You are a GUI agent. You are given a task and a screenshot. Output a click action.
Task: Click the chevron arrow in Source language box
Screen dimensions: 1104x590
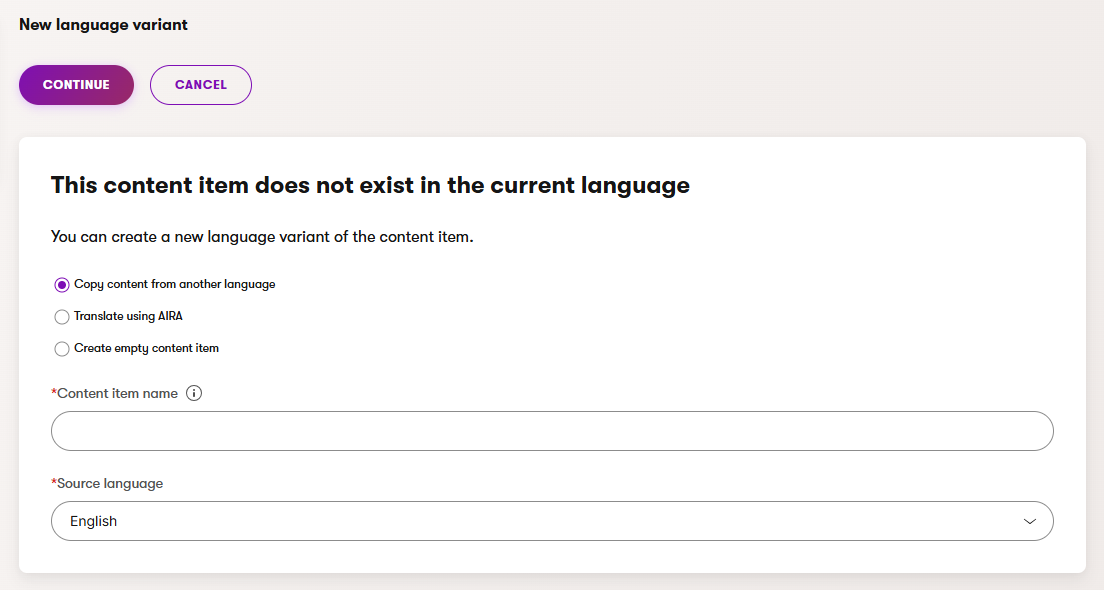(x=1029, y=522)
